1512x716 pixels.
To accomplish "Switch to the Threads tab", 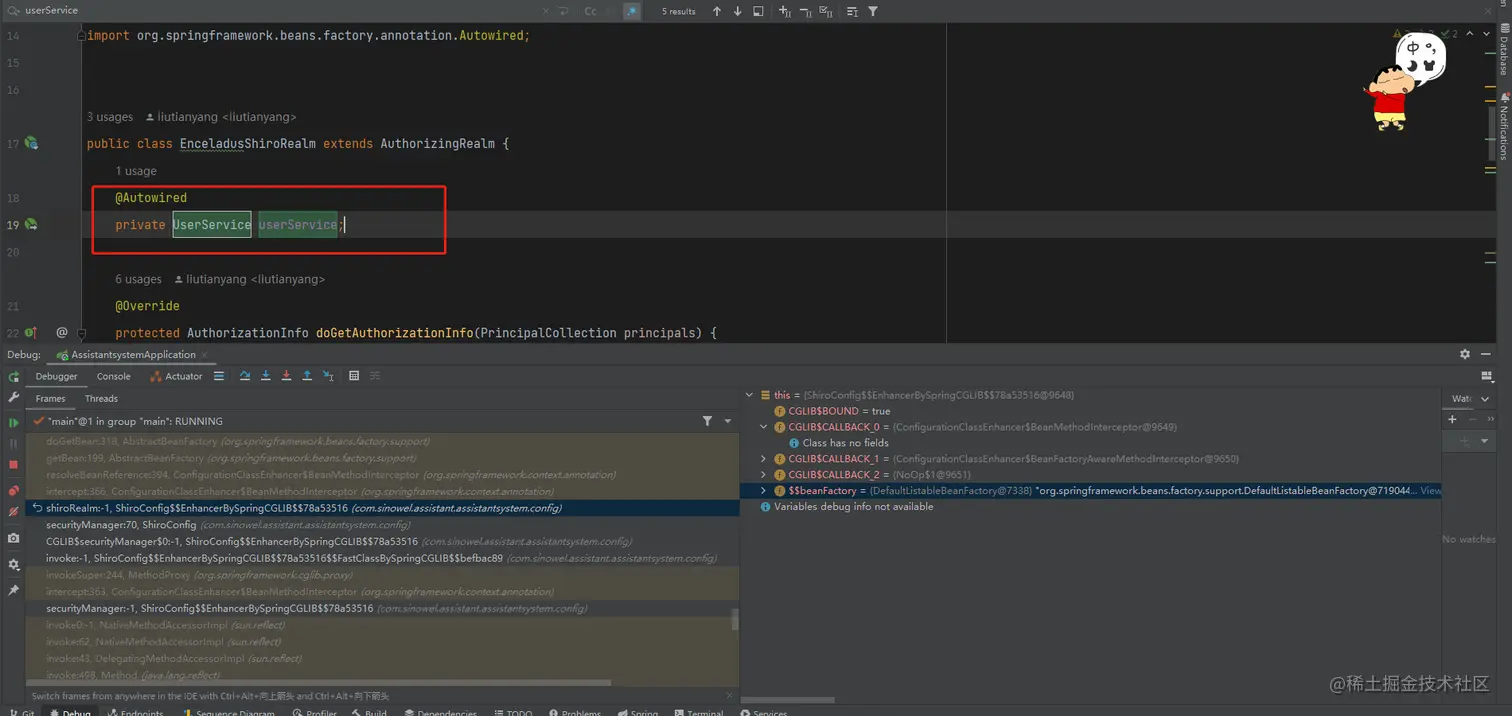I will 101,398.
